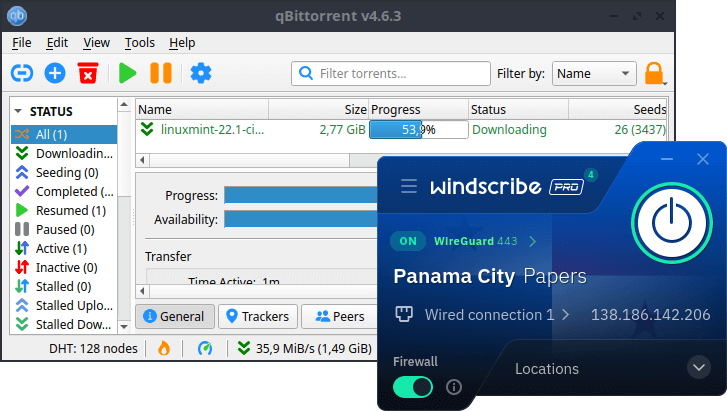
Task: Open WireGuard 443 protocol chevron
Action: [532, 241]
